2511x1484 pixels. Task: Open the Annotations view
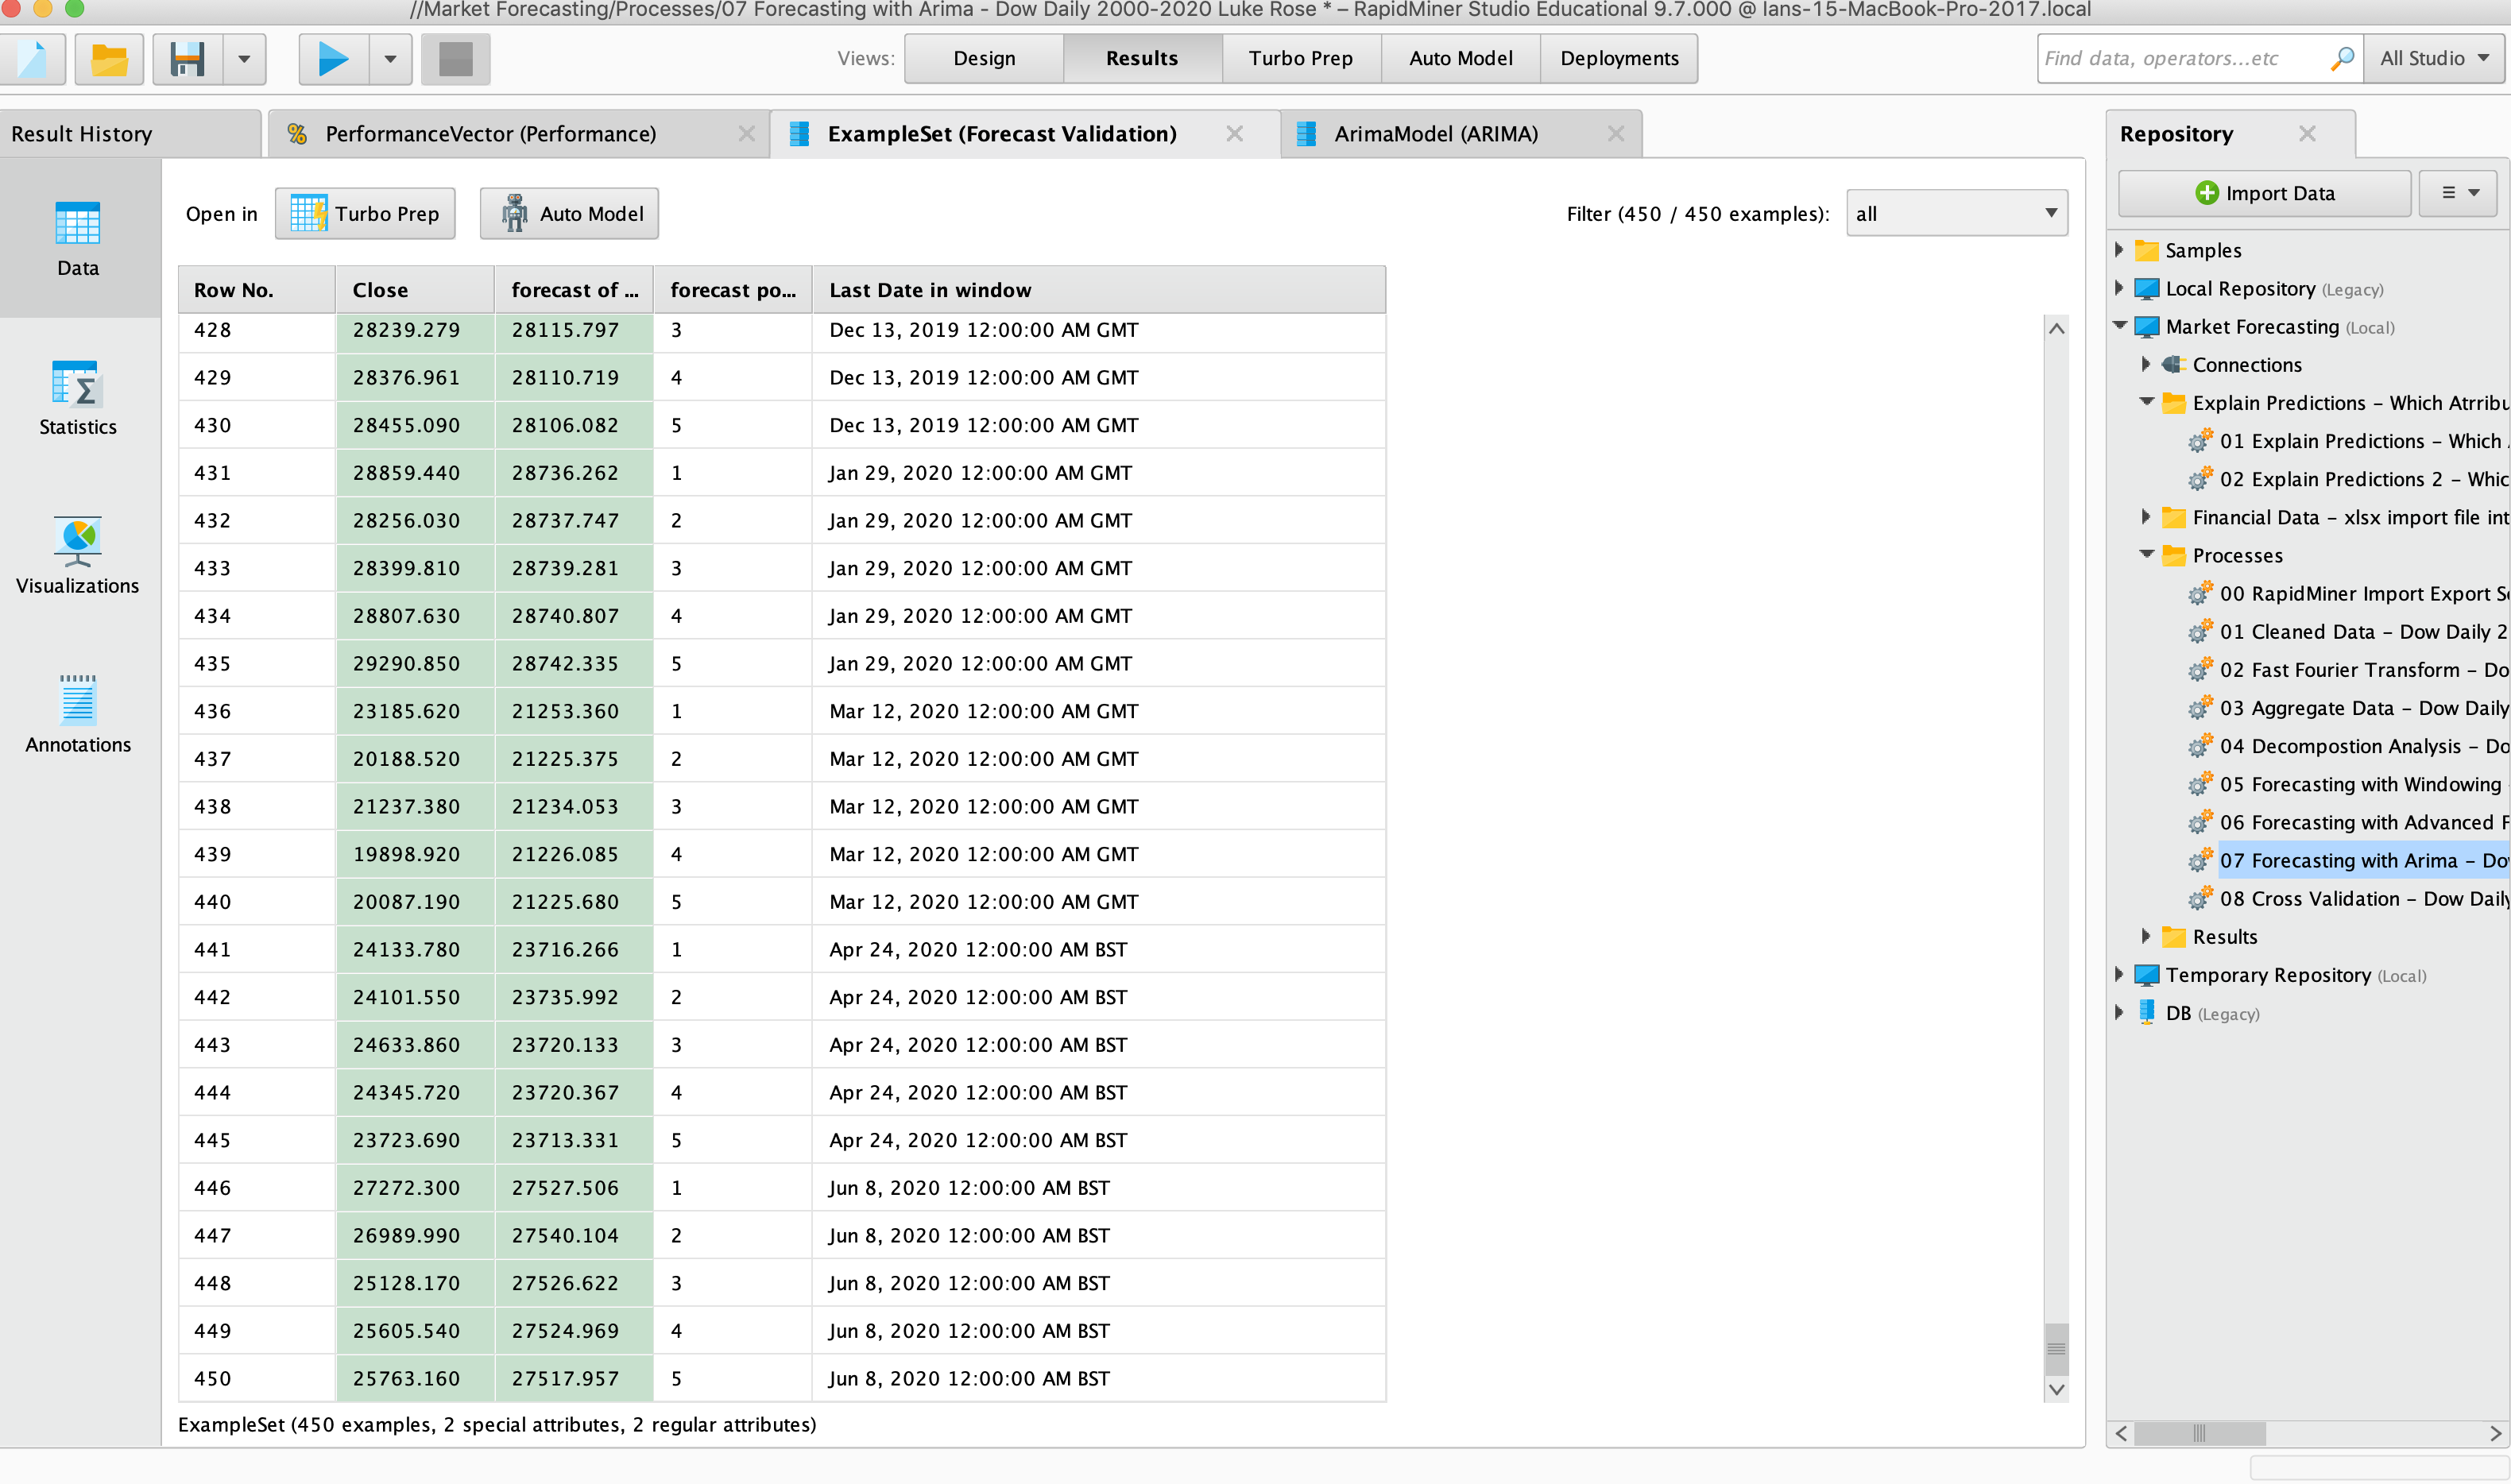click(78, 716)
